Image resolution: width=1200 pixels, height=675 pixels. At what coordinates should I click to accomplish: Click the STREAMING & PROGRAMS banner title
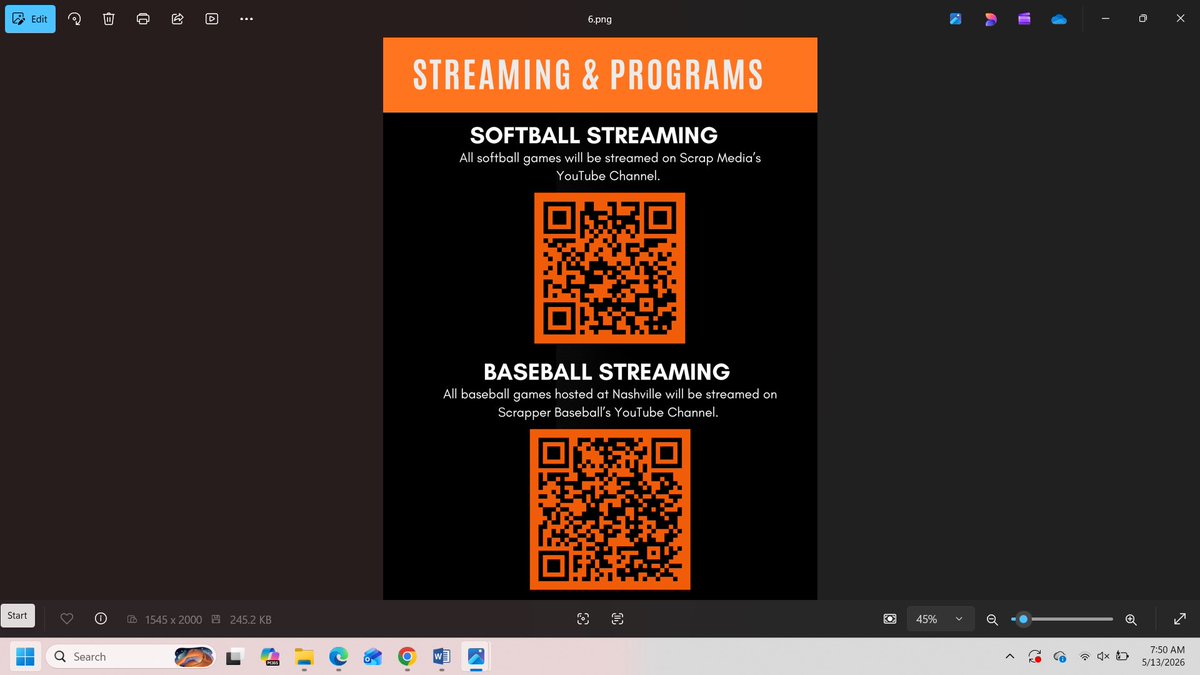[588, 75]
